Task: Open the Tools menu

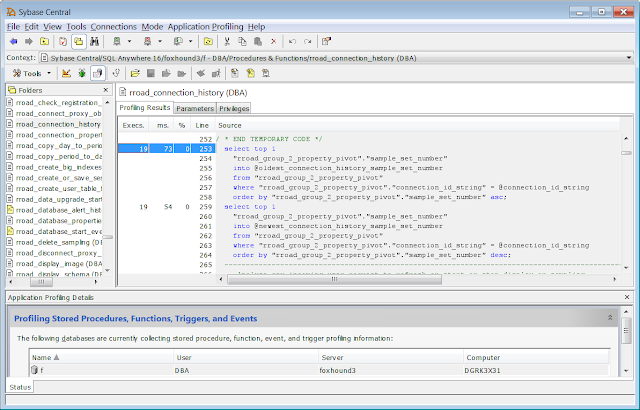Action: tap(76, 27)
